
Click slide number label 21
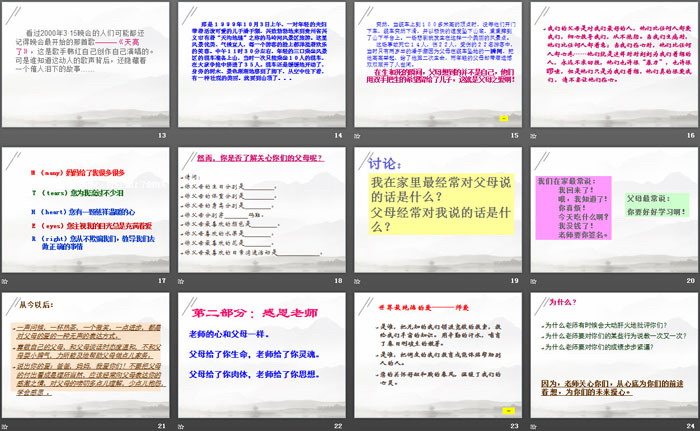[x=162, y=426]
